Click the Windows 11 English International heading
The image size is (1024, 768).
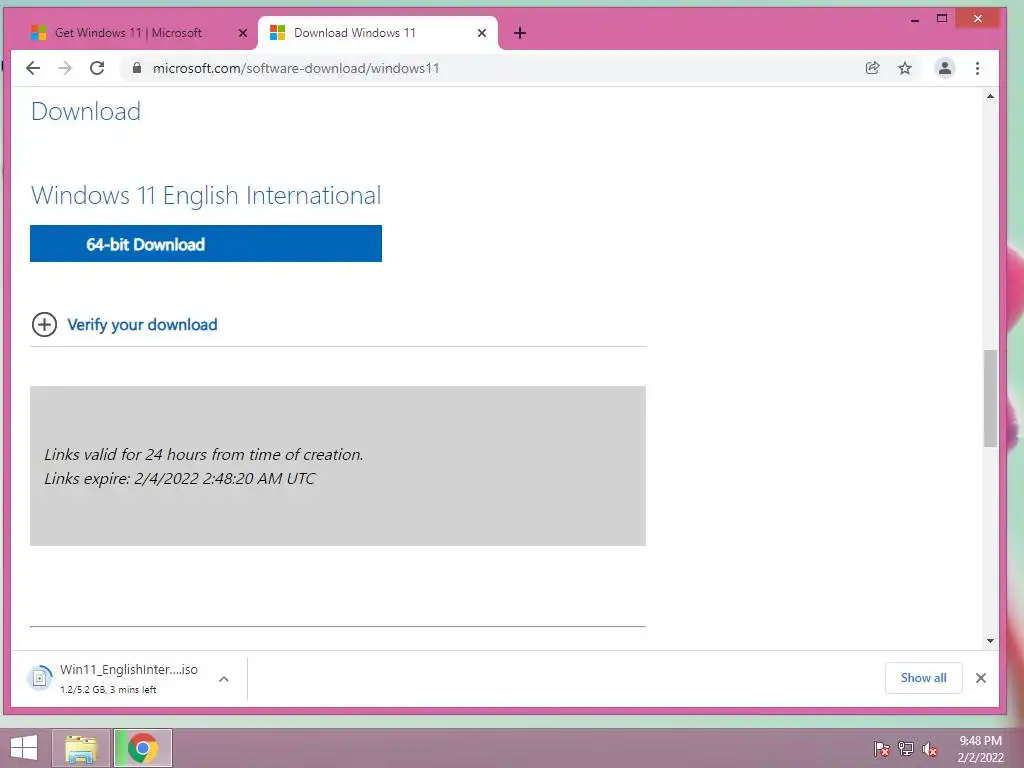[x=206, y=195]
